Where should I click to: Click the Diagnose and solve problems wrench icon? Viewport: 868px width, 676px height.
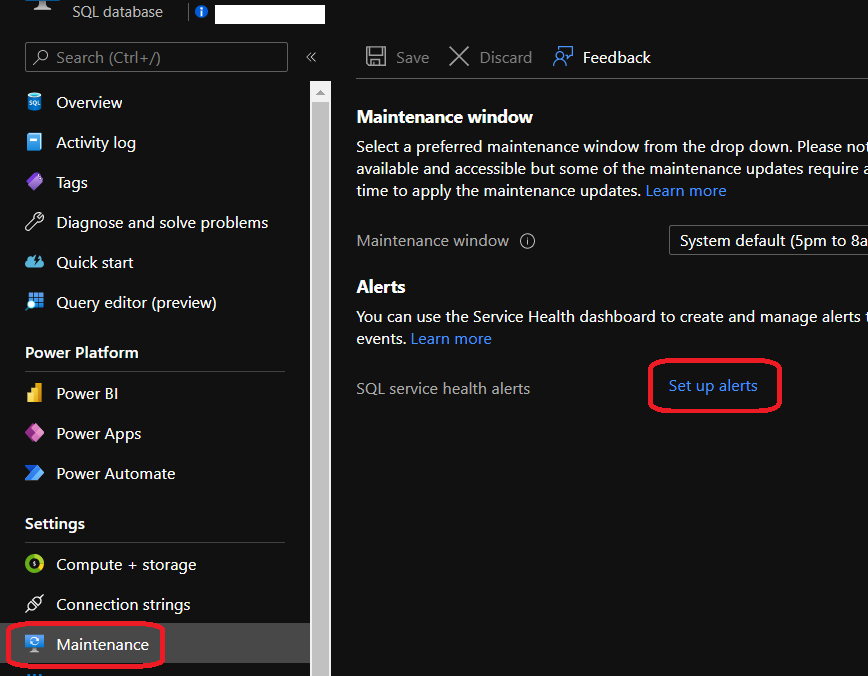(35, 223)
